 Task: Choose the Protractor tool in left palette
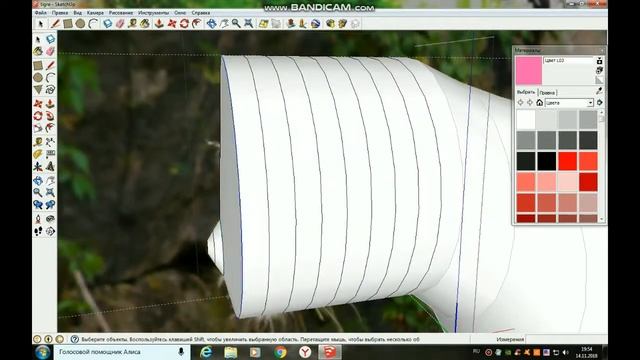point(38,154)
